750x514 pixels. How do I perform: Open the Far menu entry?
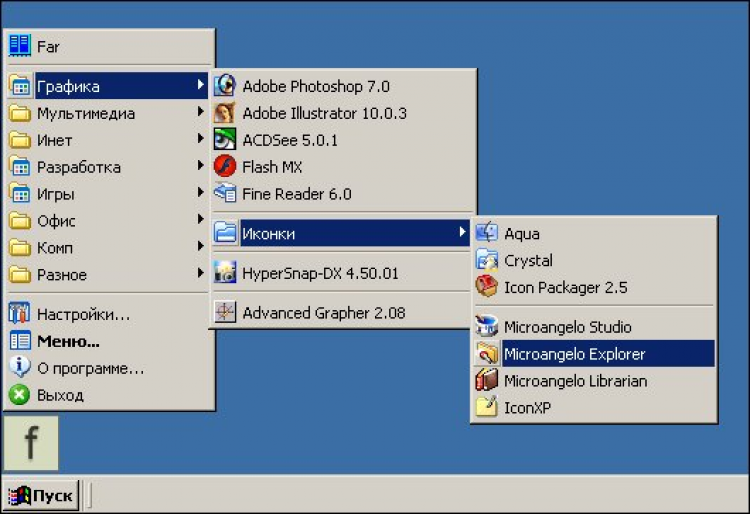point(110,46)
